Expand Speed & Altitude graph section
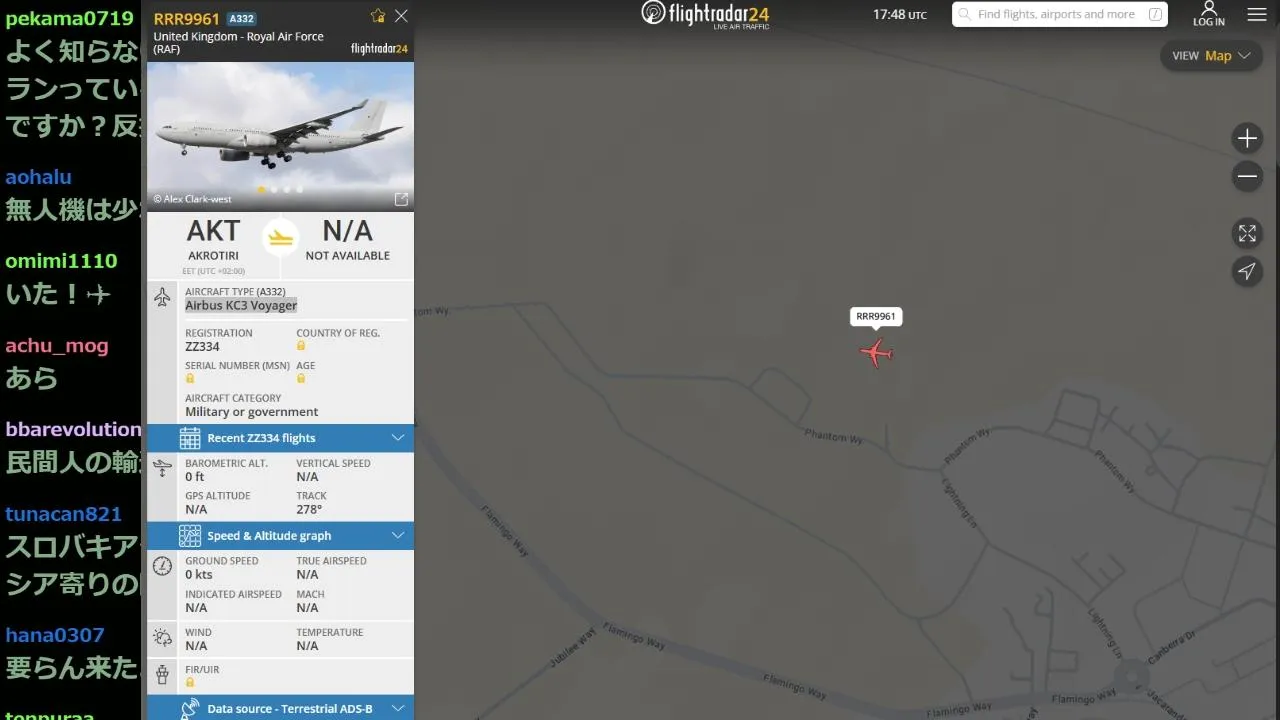This screenshot has height=720, width=1280. [x=280, y=536]
